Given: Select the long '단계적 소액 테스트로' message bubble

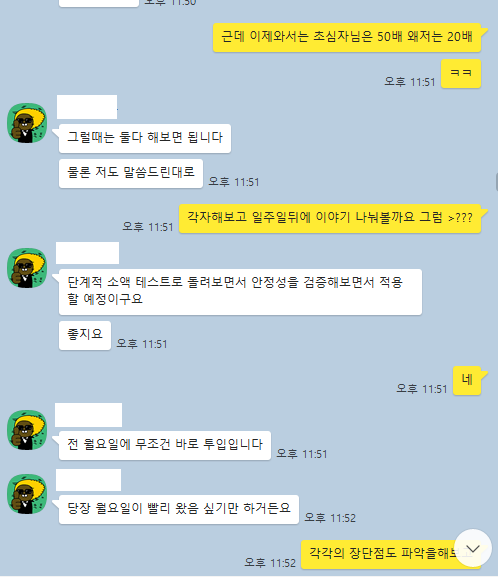Looking at the screenshot, I should (240, 292).
